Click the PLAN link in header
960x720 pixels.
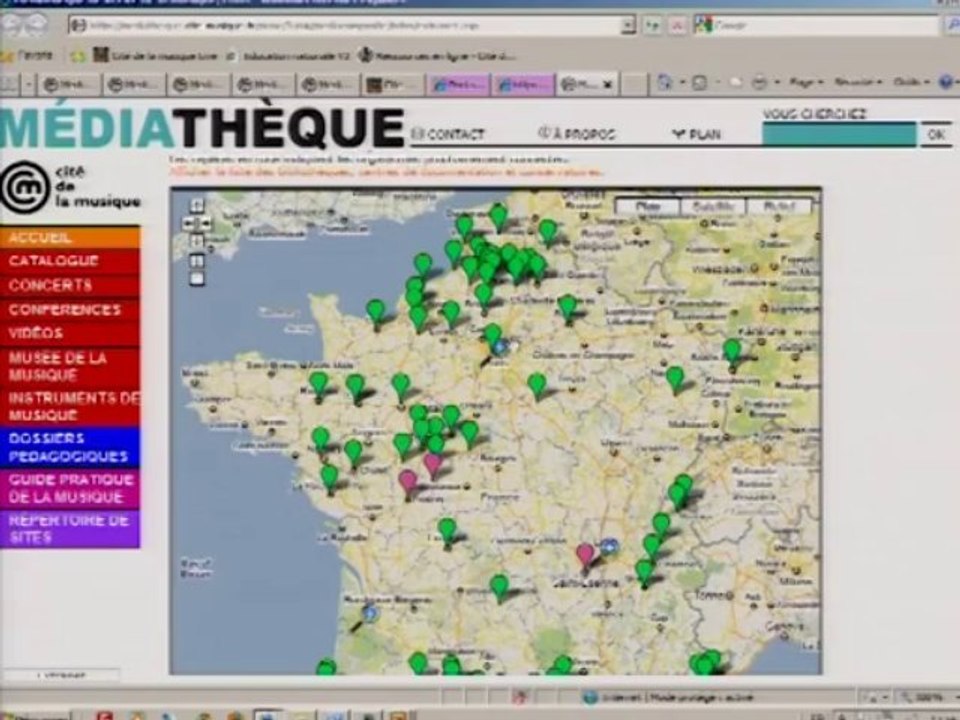(x=697, y=133)
